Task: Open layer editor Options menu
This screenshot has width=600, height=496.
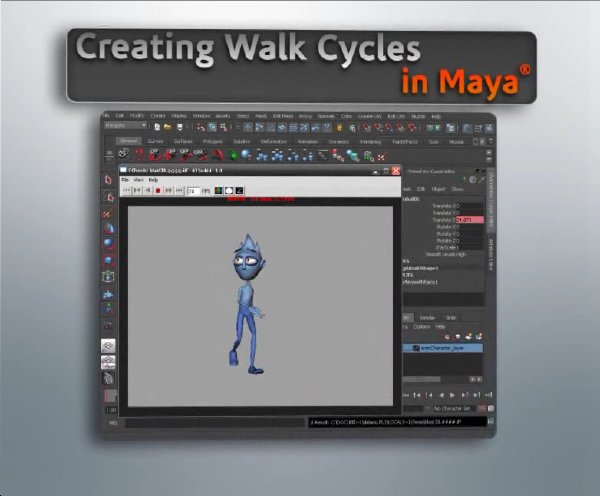Action: pyautogui.click(x=421, y=327)
